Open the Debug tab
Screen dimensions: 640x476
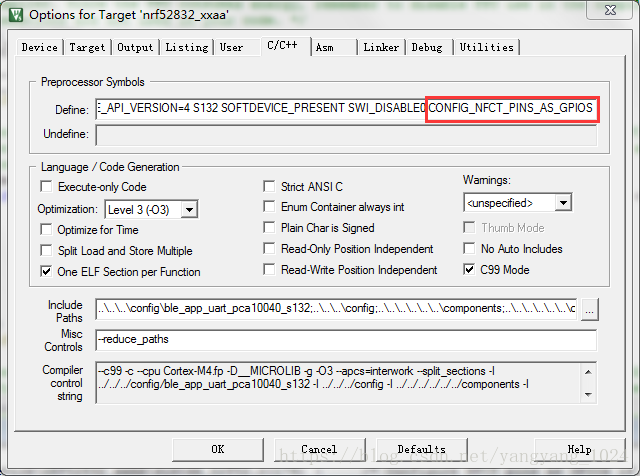click(x=427, y=47)
